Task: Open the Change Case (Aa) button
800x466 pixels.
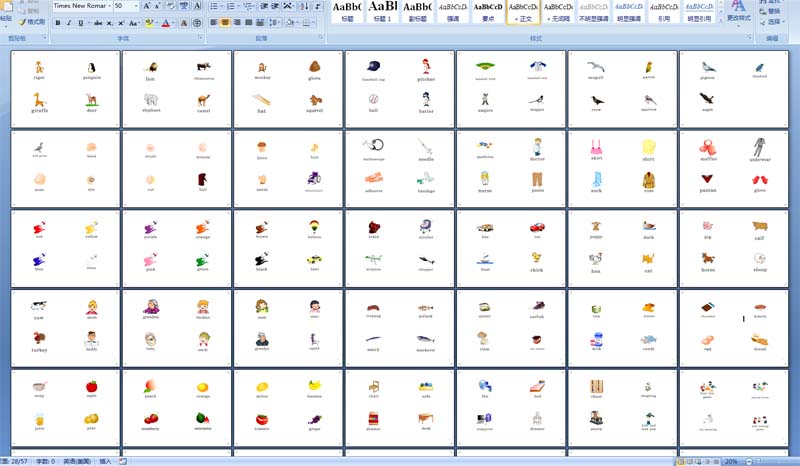Action: pyautogui.click(x=134, y=23)
